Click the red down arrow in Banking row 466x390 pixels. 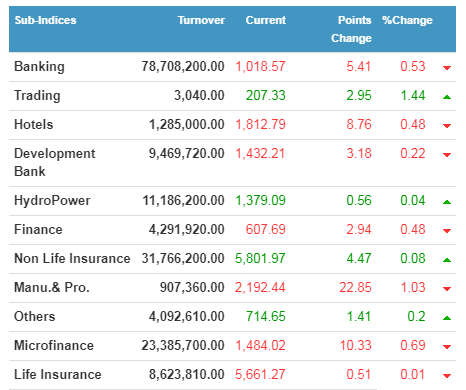(x=447, y=68)
